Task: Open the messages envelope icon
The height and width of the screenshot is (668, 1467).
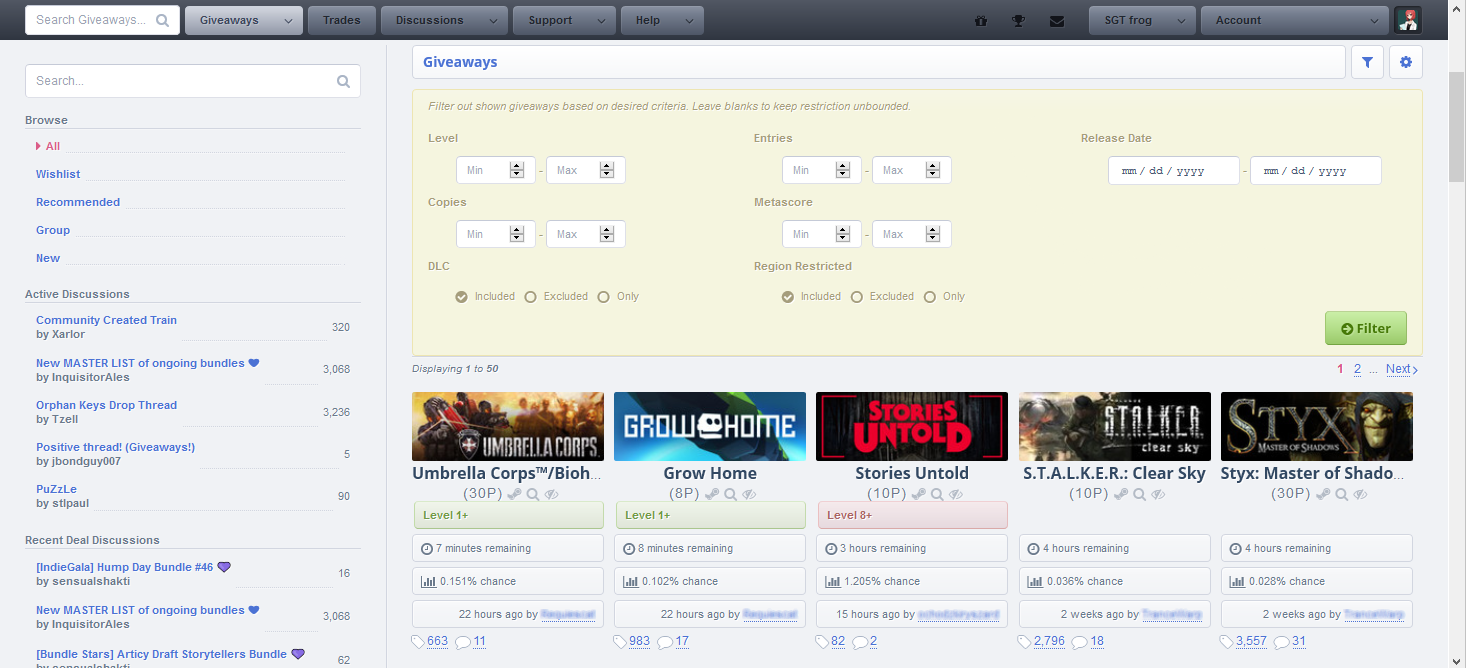Action: point(1057,20)
